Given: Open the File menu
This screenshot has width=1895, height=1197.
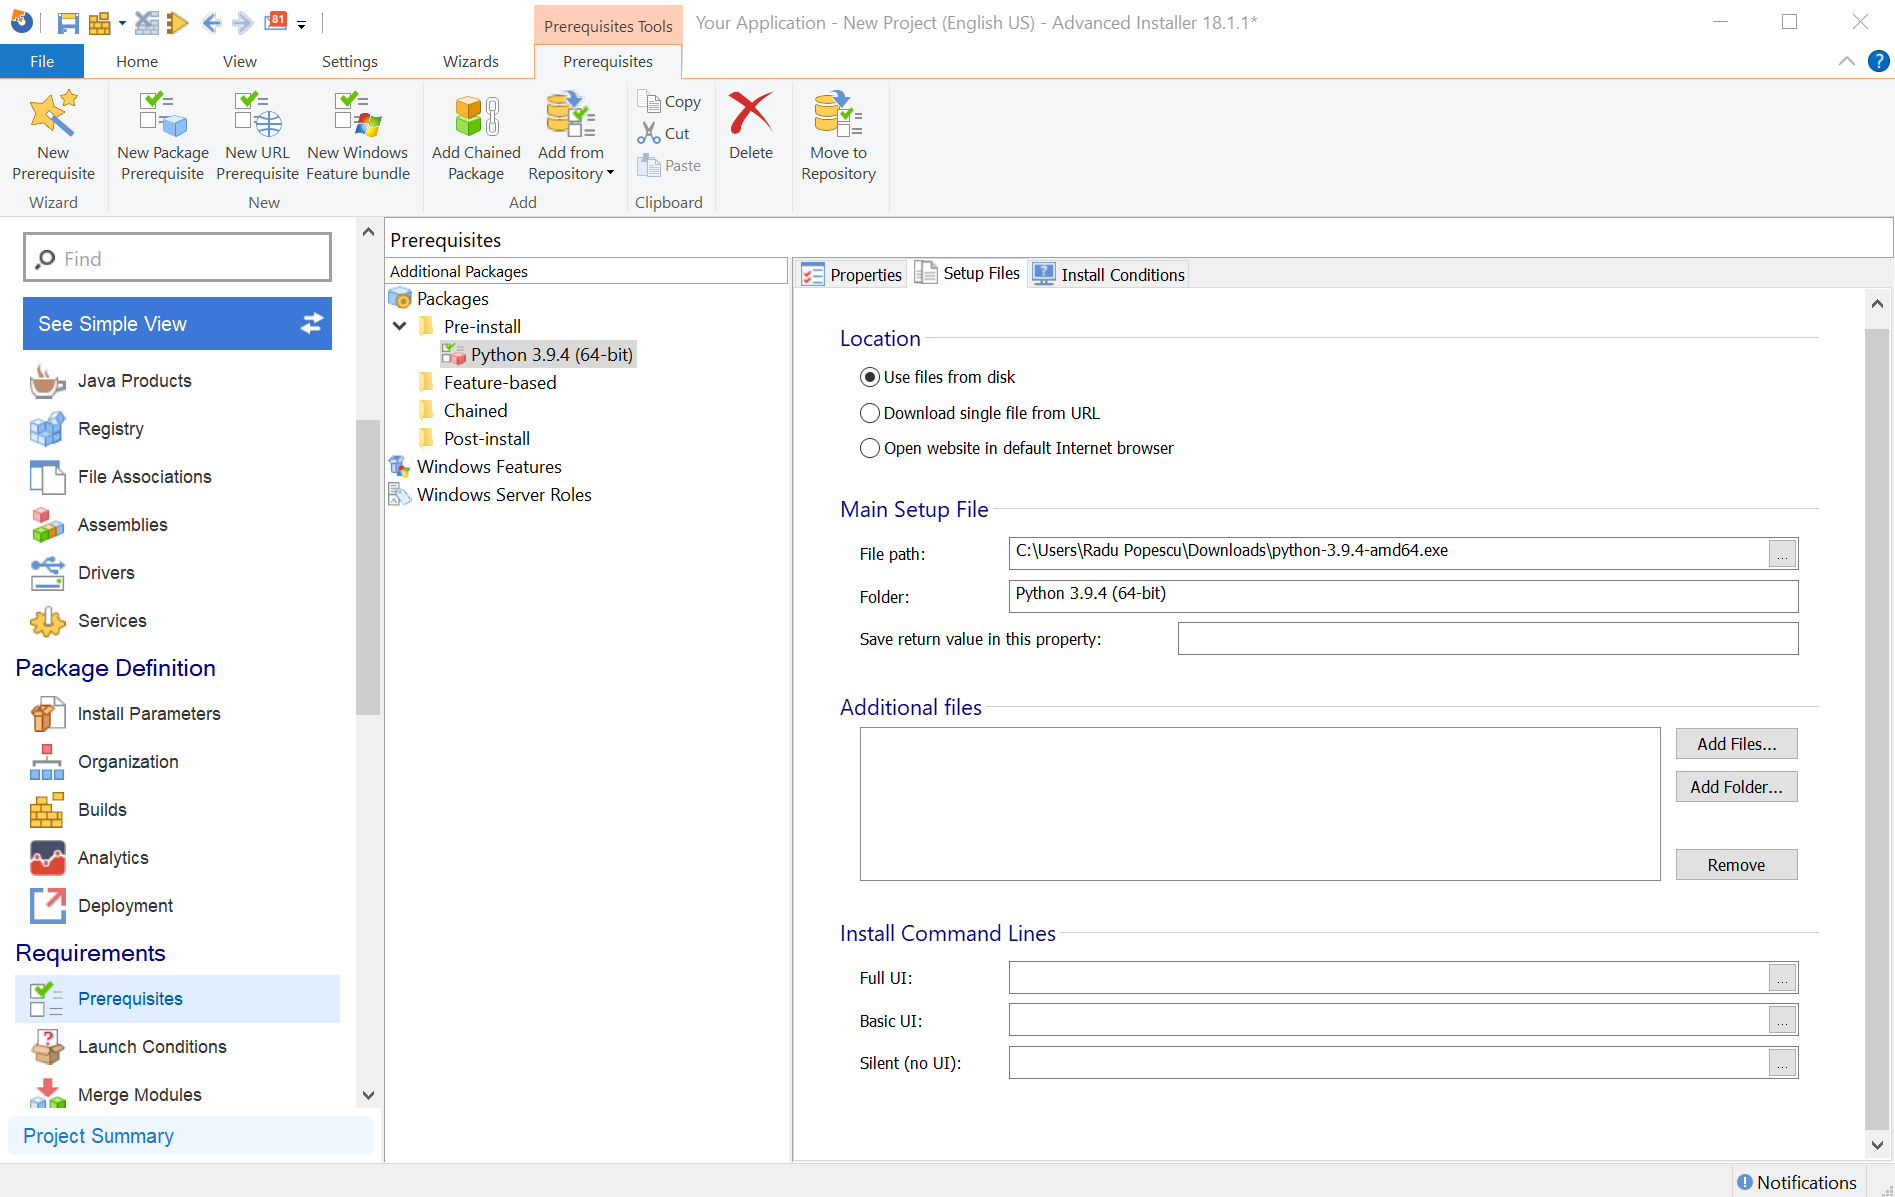Looking at the screenshot, I should click(x=42, y=61).
